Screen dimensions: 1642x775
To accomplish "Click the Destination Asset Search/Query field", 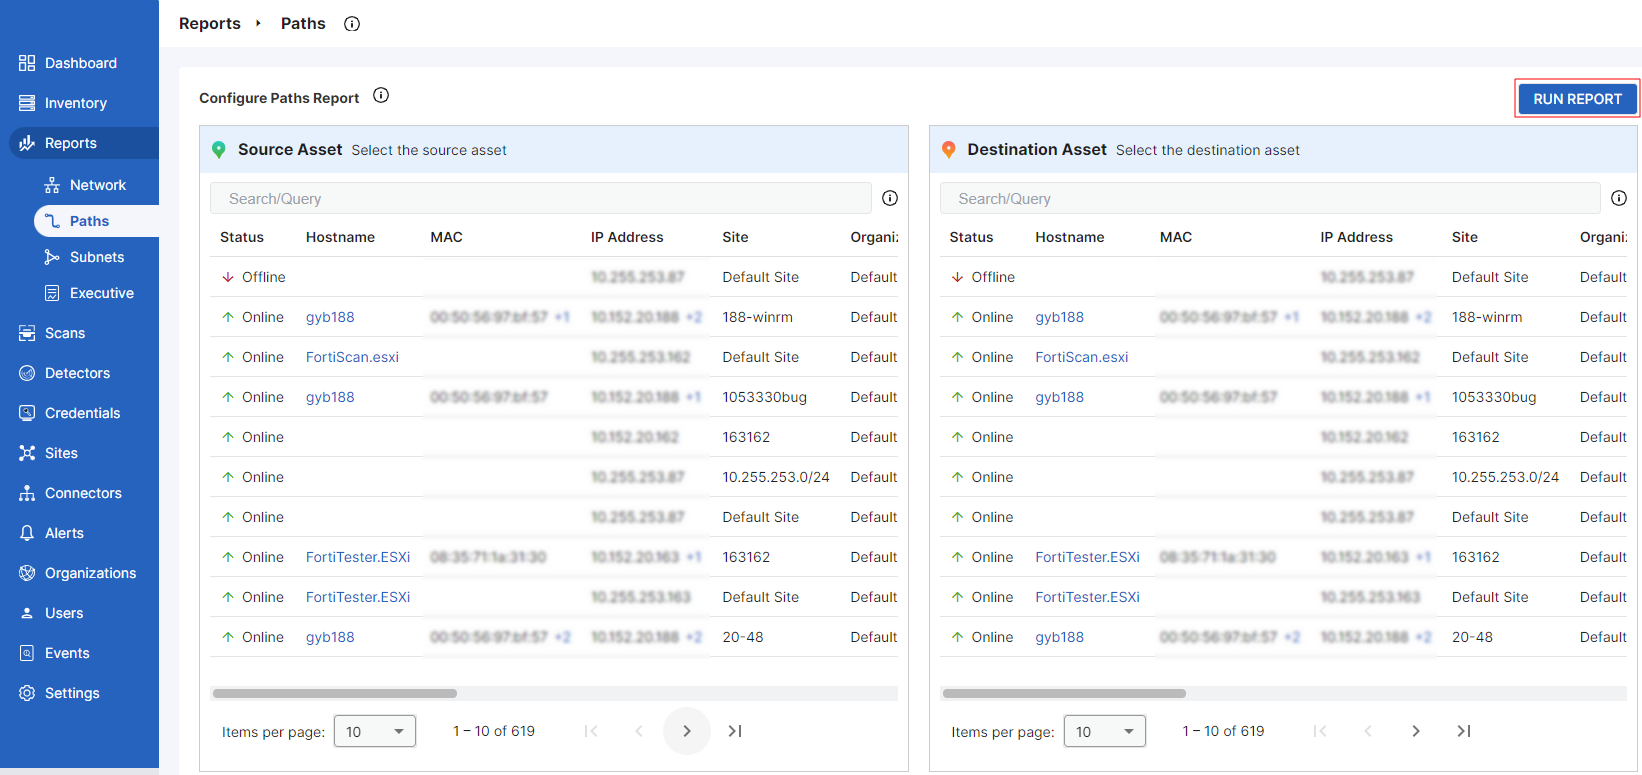I will point(1269,199).
